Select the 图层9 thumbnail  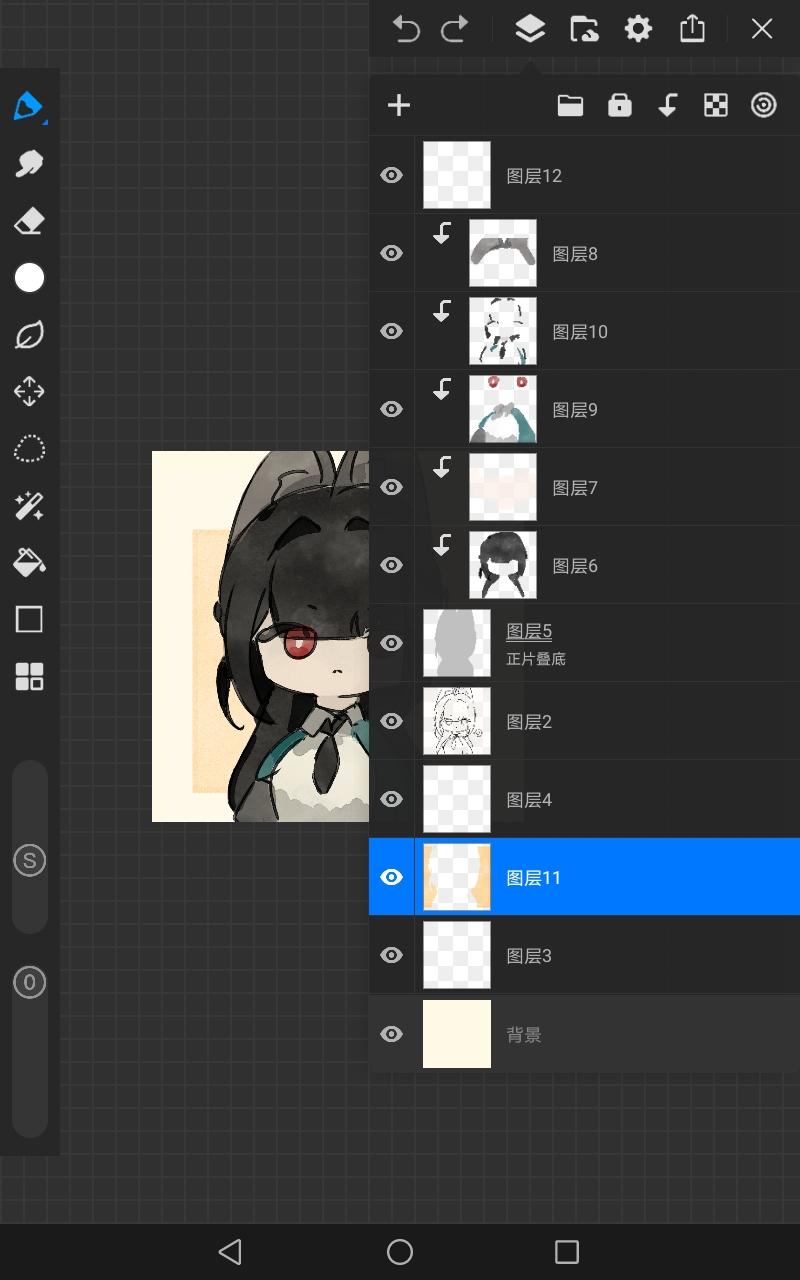(x=503, y=409)
